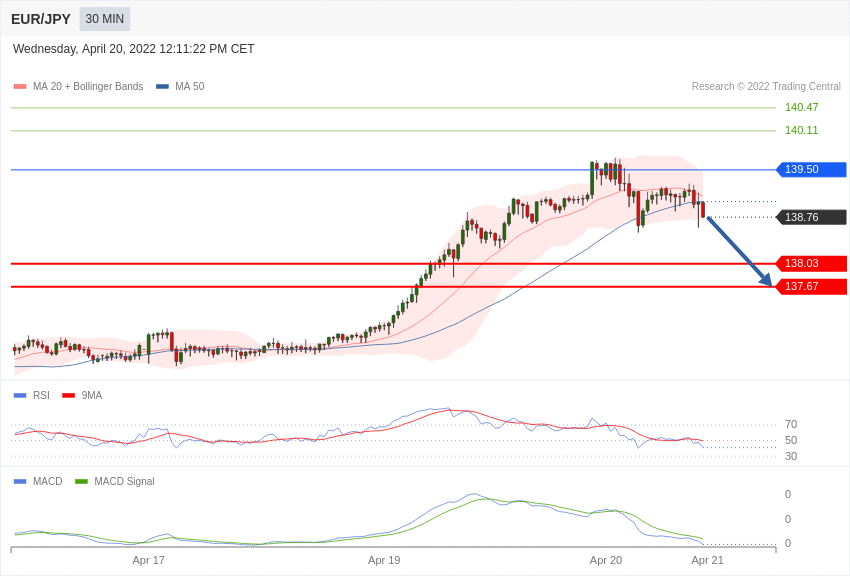The height and width of the screenshot is (576, 850).
Task: Click the red 138.03 support price tag
Action: click(x=812, y=263)
